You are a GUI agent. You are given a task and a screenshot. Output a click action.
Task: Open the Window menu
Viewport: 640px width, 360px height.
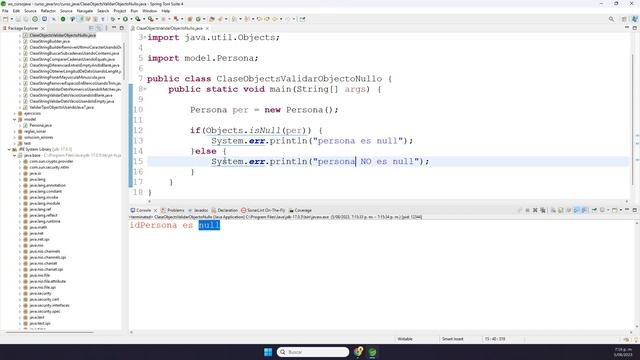click(149, 11)
